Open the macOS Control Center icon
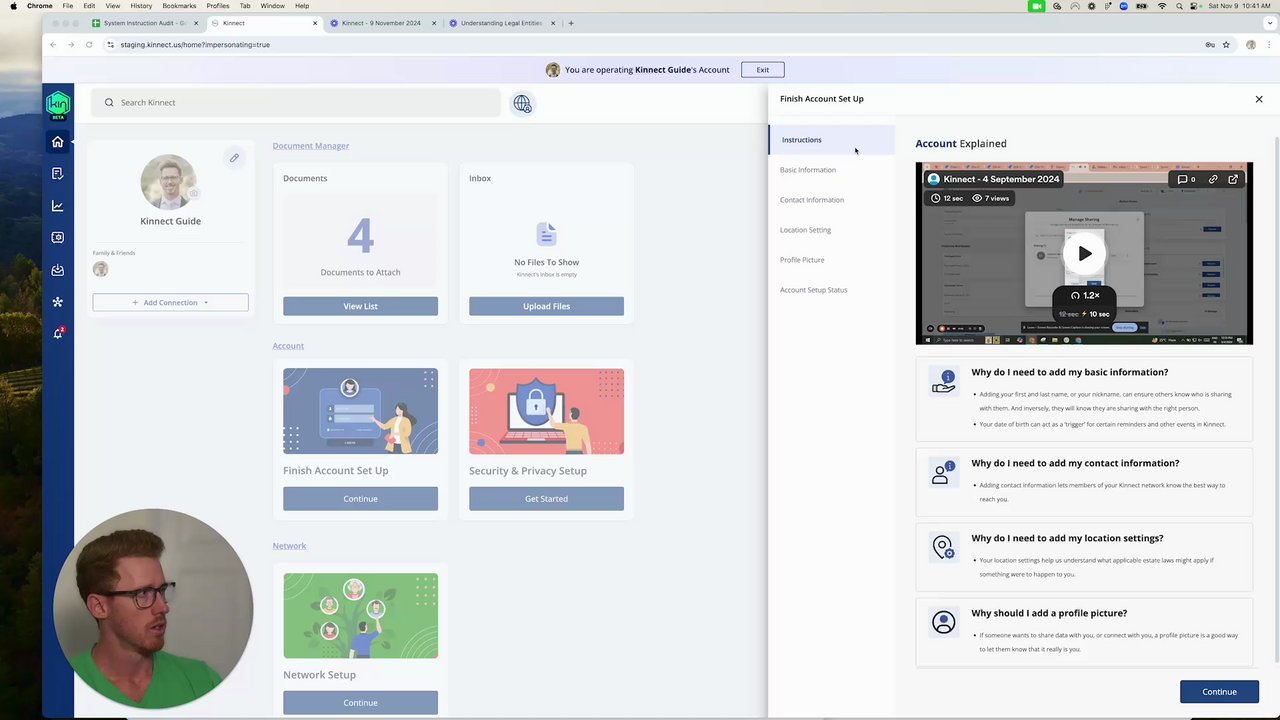The image size is (1280, 720). coord(1195,6)
